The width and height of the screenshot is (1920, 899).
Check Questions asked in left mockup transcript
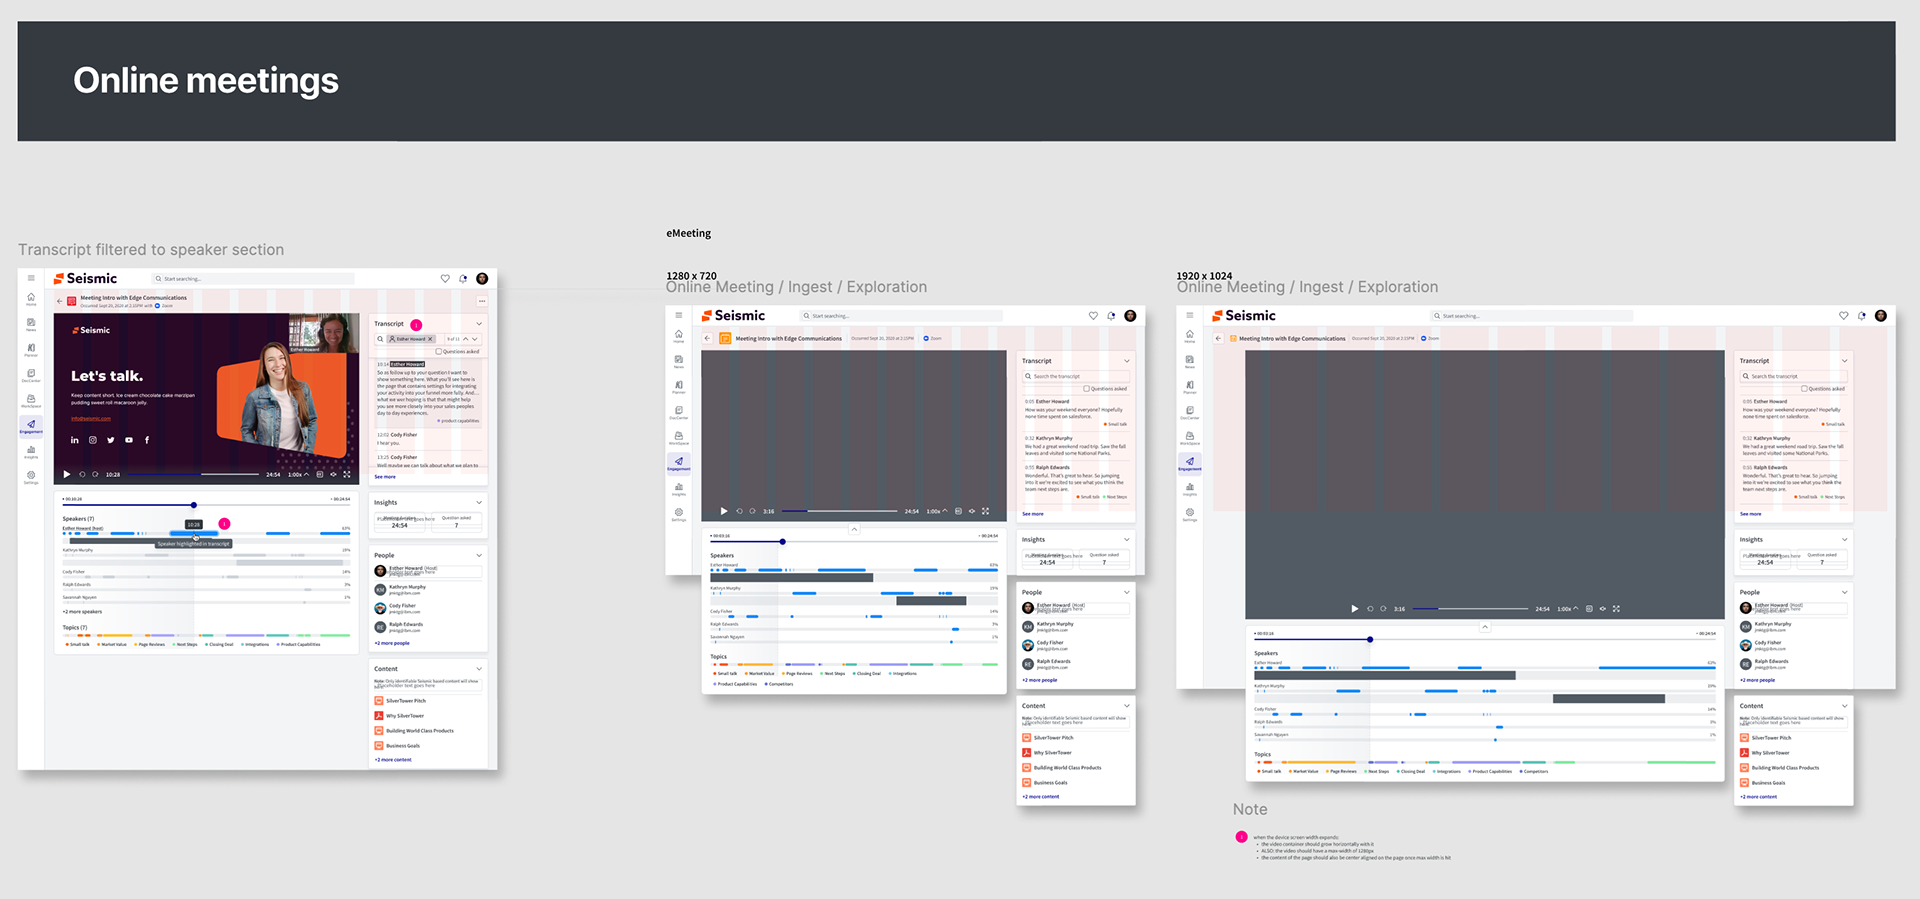(x=438, y=351)
